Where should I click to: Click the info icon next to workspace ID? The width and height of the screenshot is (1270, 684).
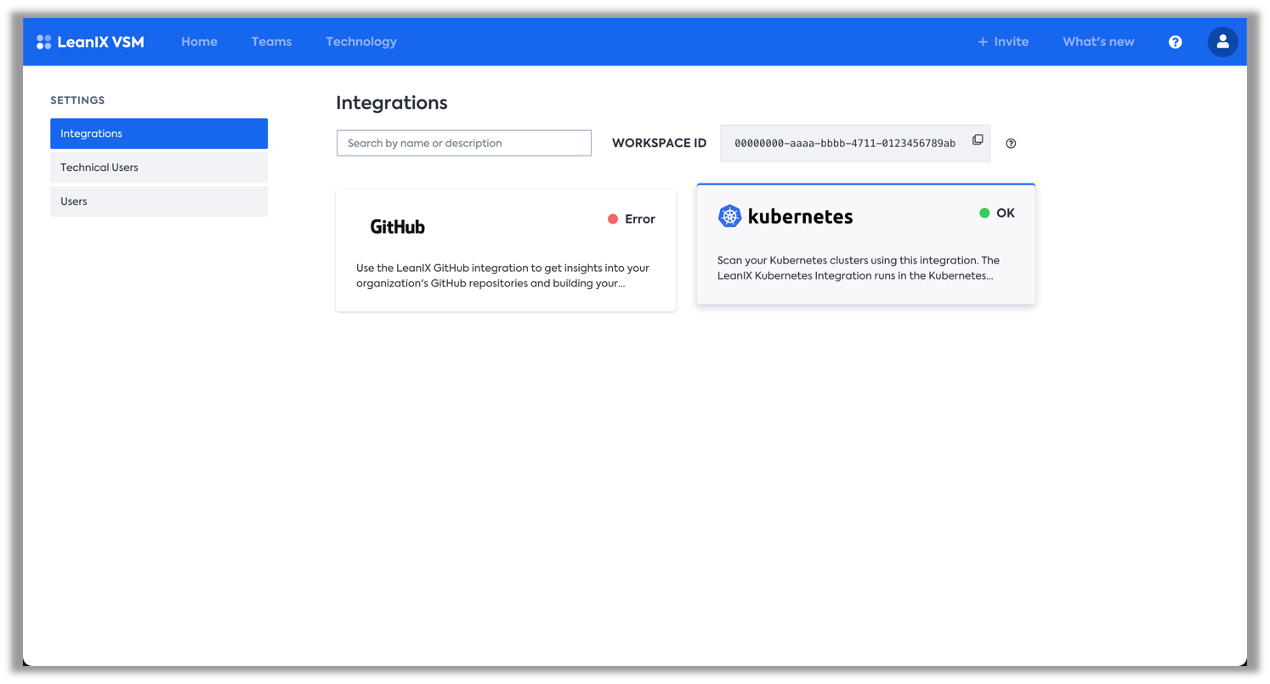pos(1011,143)
